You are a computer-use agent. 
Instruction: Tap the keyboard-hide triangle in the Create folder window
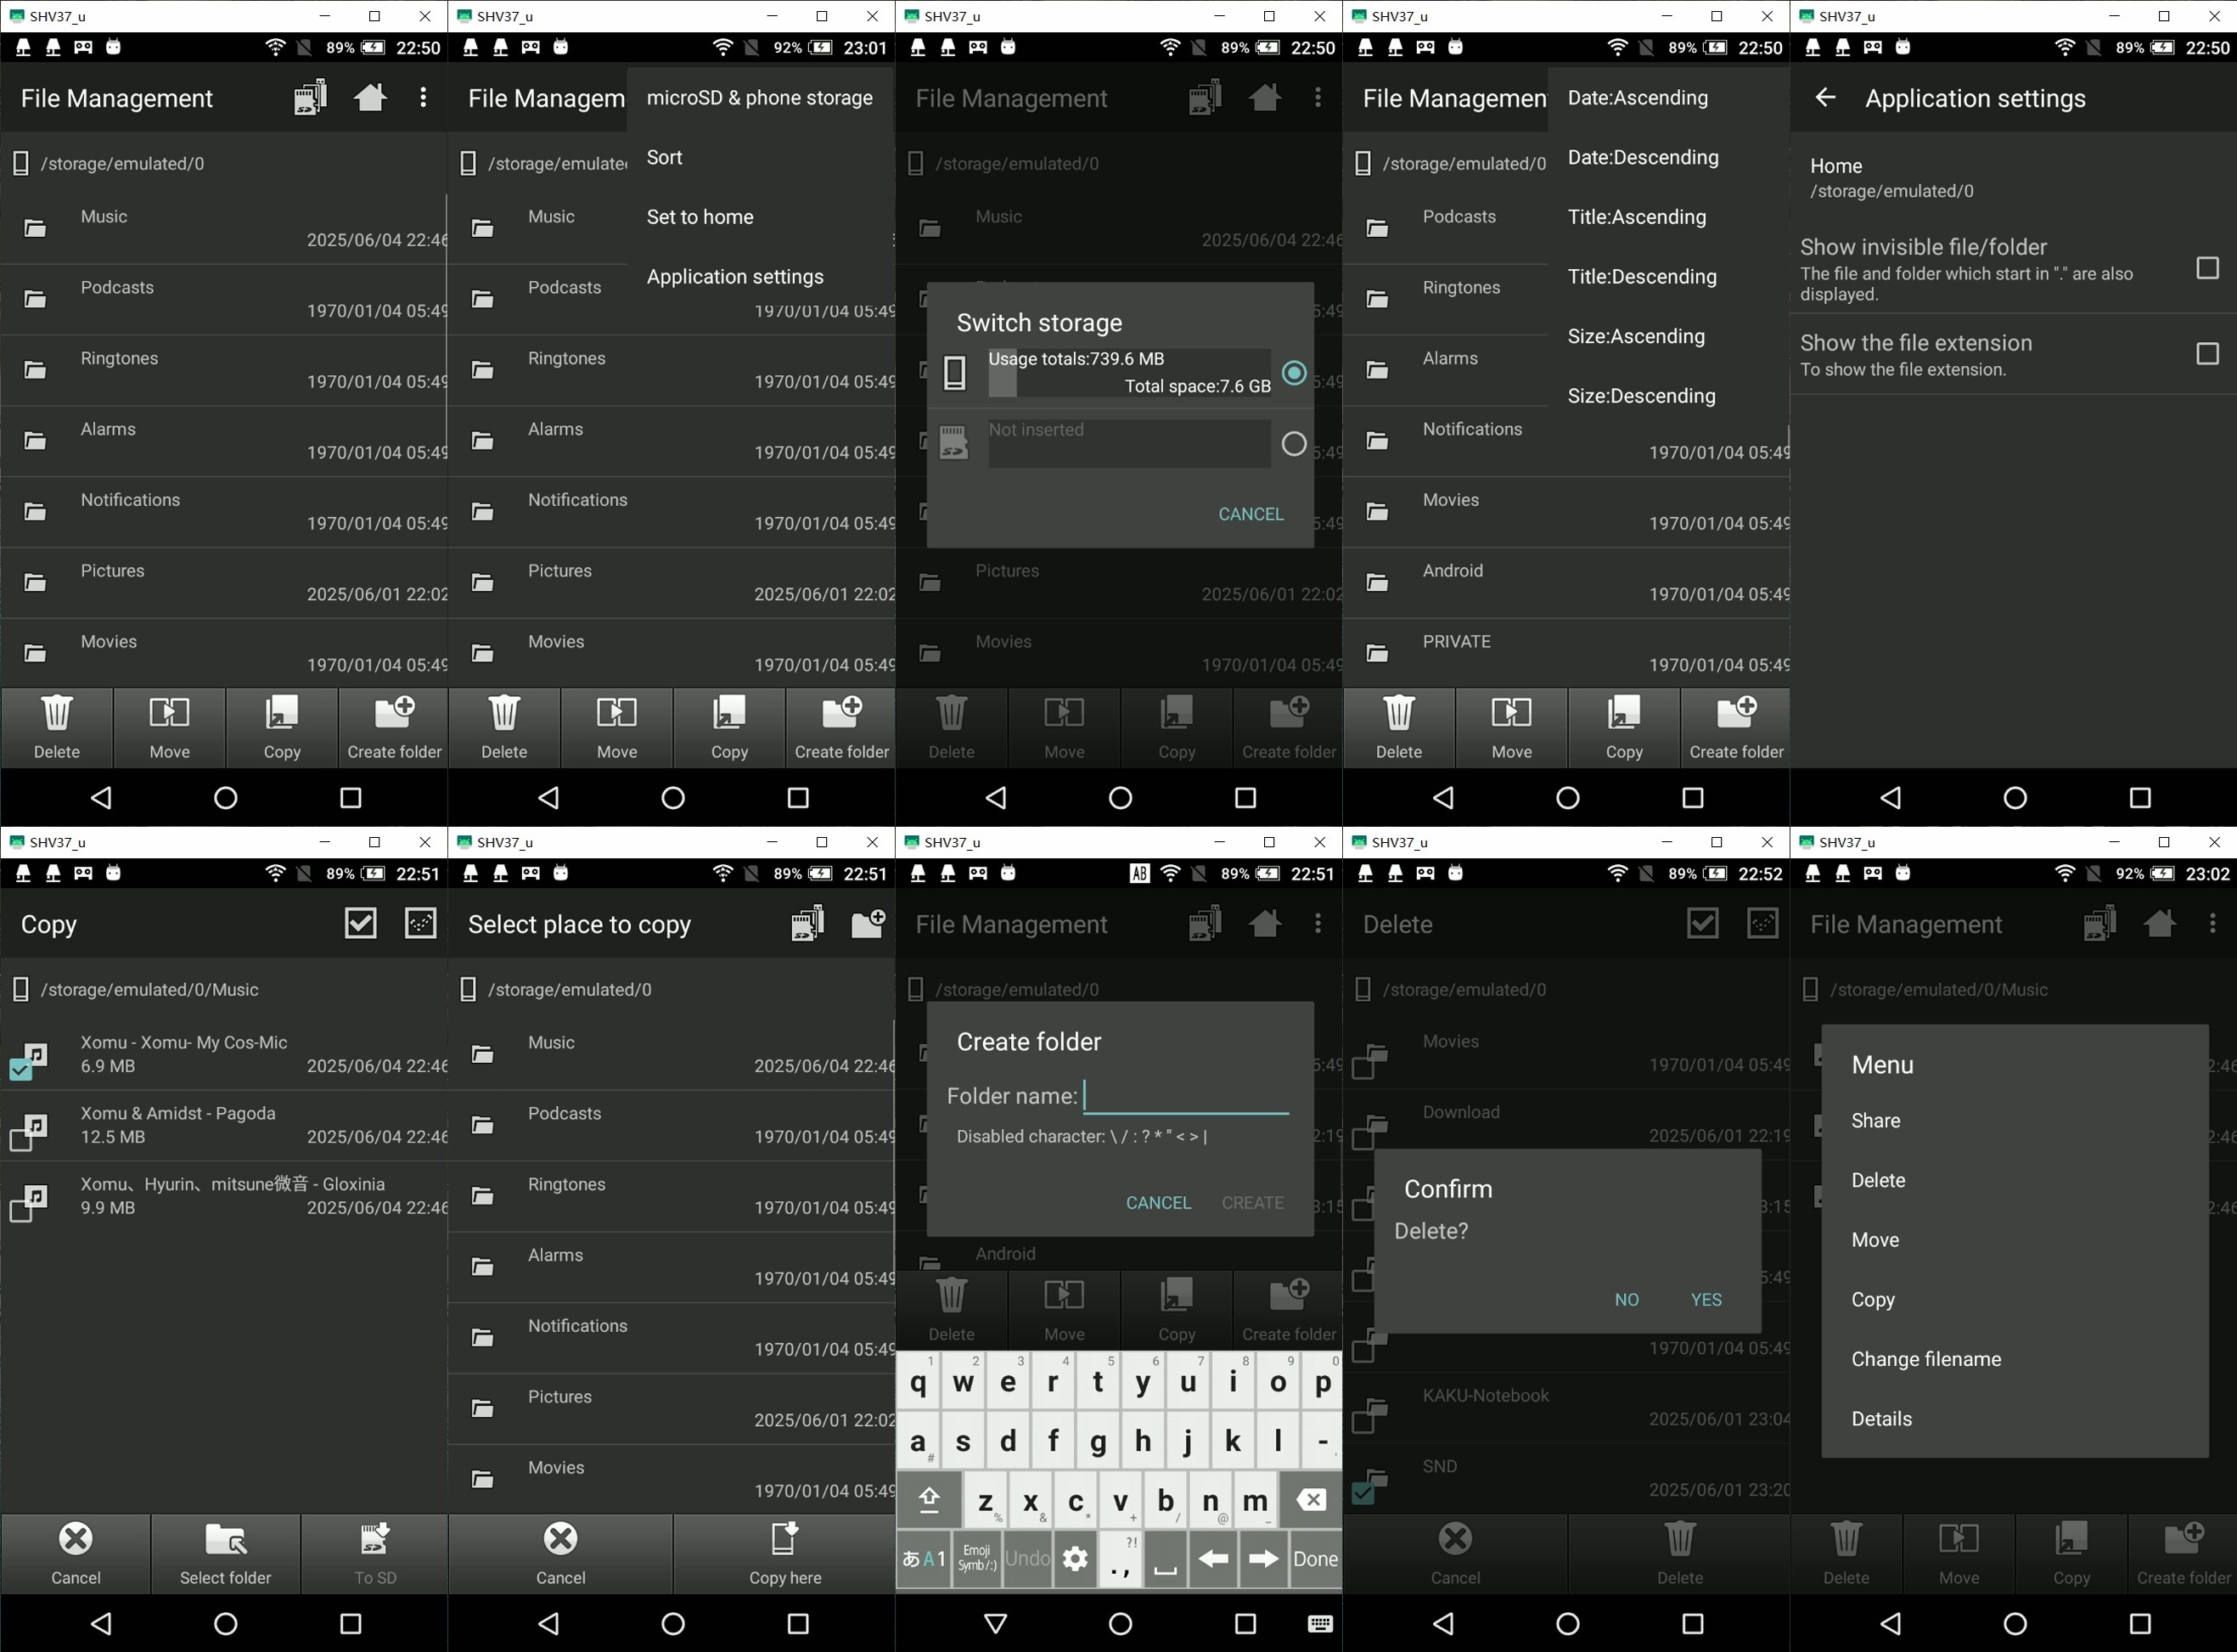tap(995, 1623)
